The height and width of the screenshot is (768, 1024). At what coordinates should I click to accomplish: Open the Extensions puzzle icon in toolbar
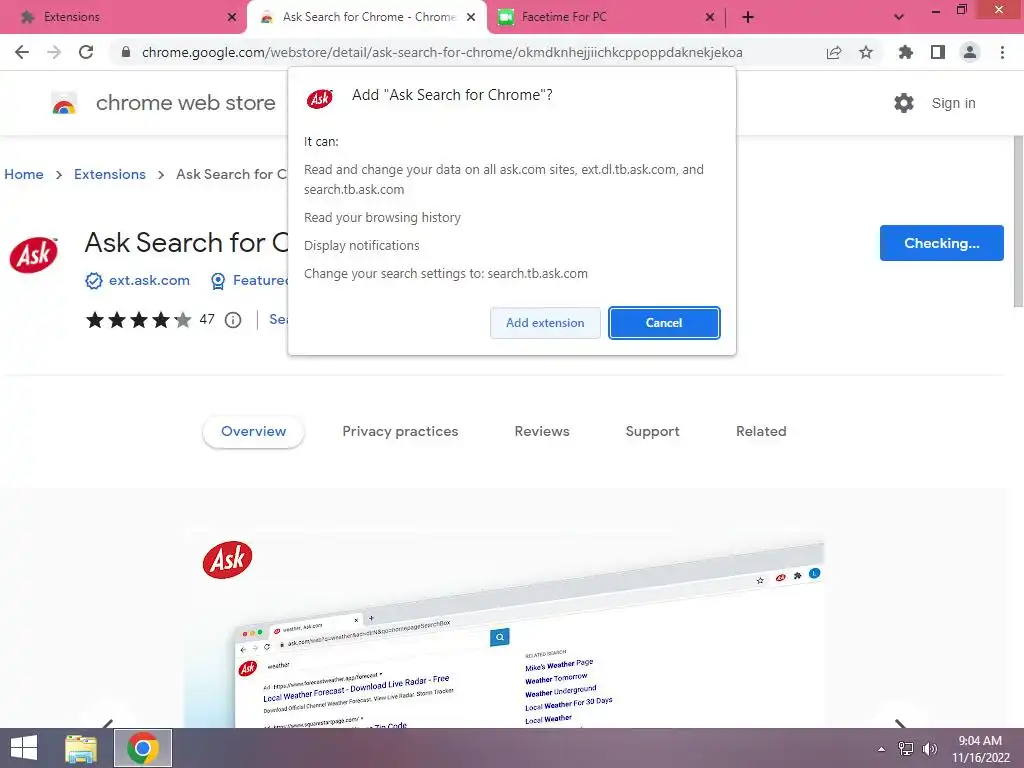[x=906, y=52]
